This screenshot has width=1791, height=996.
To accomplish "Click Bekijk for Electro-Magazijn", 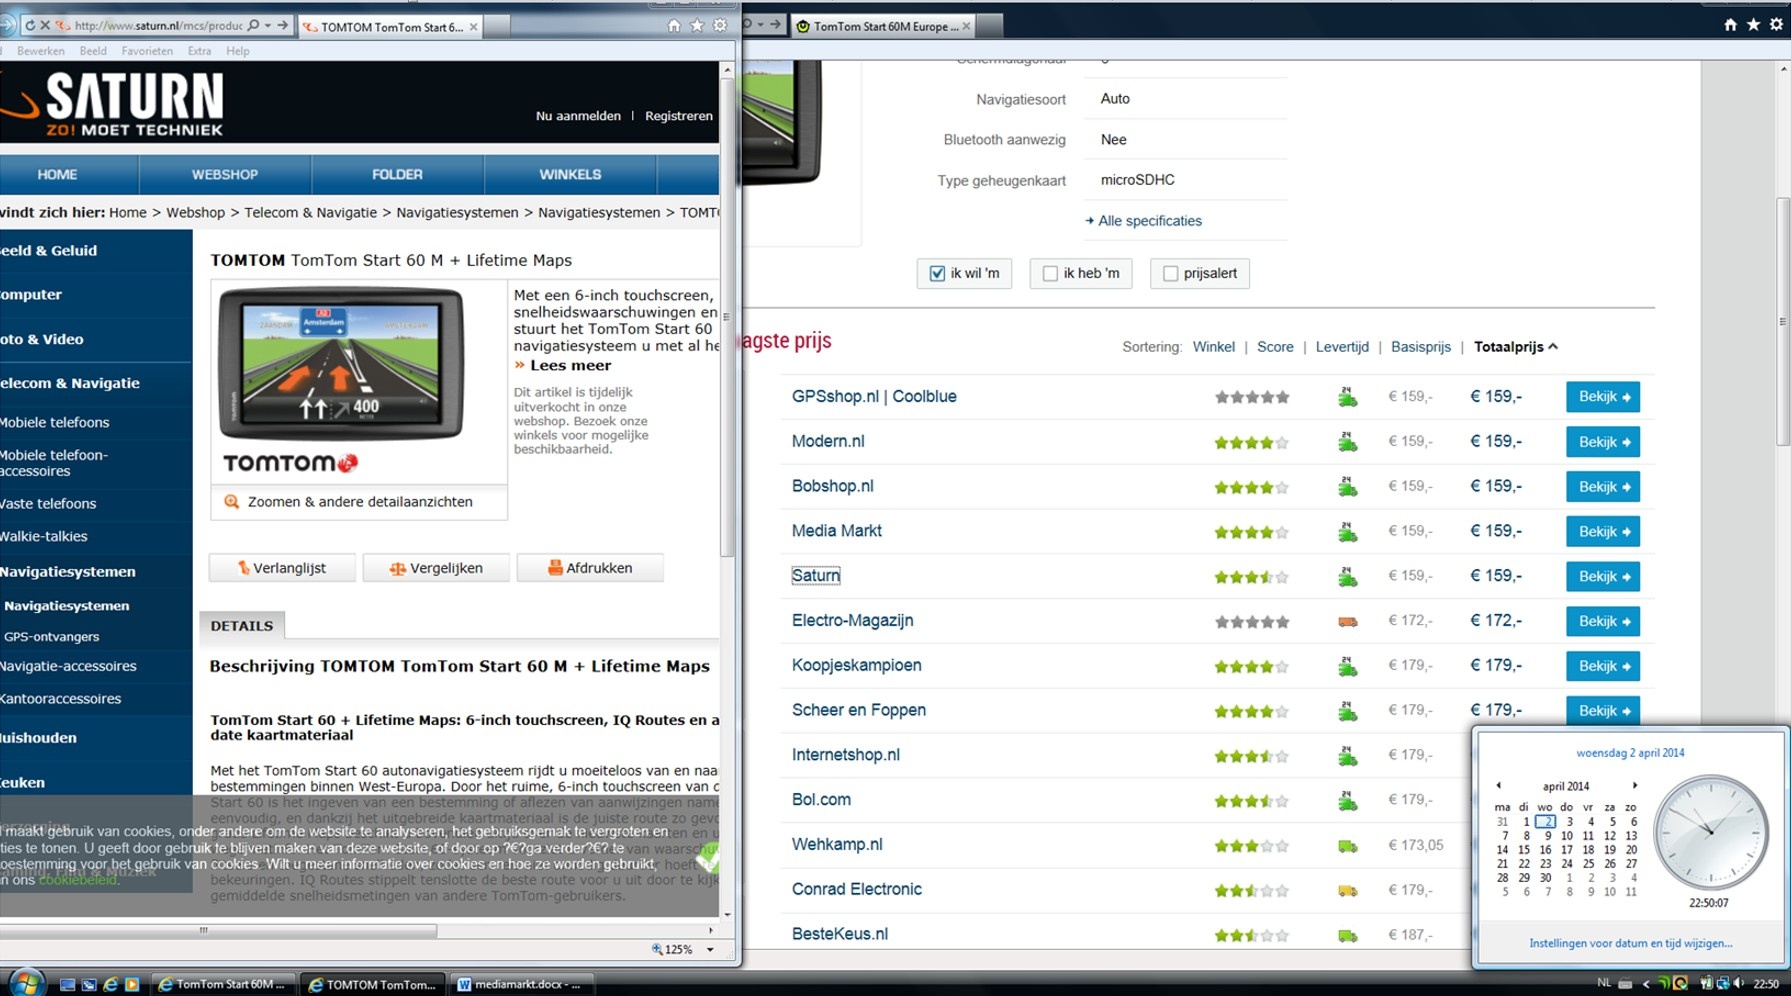I will [x=1603, y=621].
